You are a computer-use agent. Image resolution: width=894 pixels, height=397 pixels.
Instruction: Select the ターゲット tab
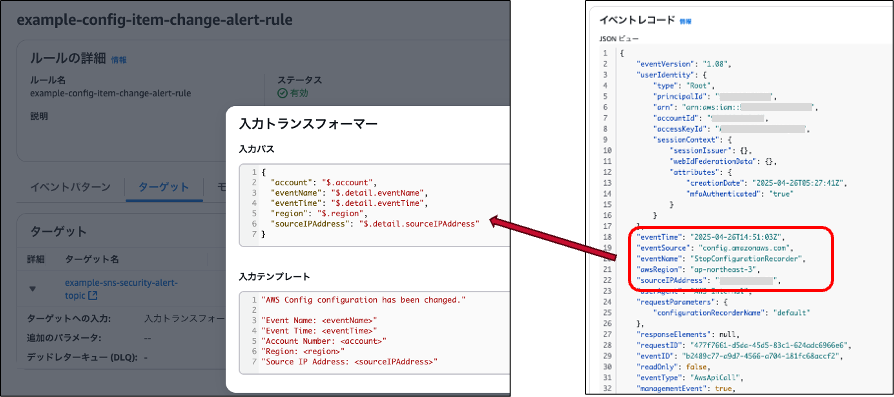point(164,187)
